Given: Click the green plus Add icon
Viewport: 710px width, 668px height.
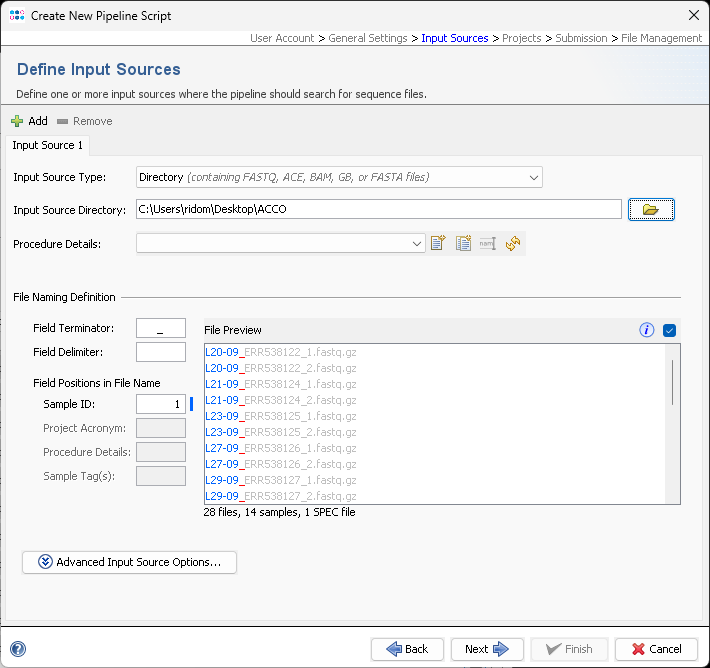Looking at the screenshot, I should [17, 121].
